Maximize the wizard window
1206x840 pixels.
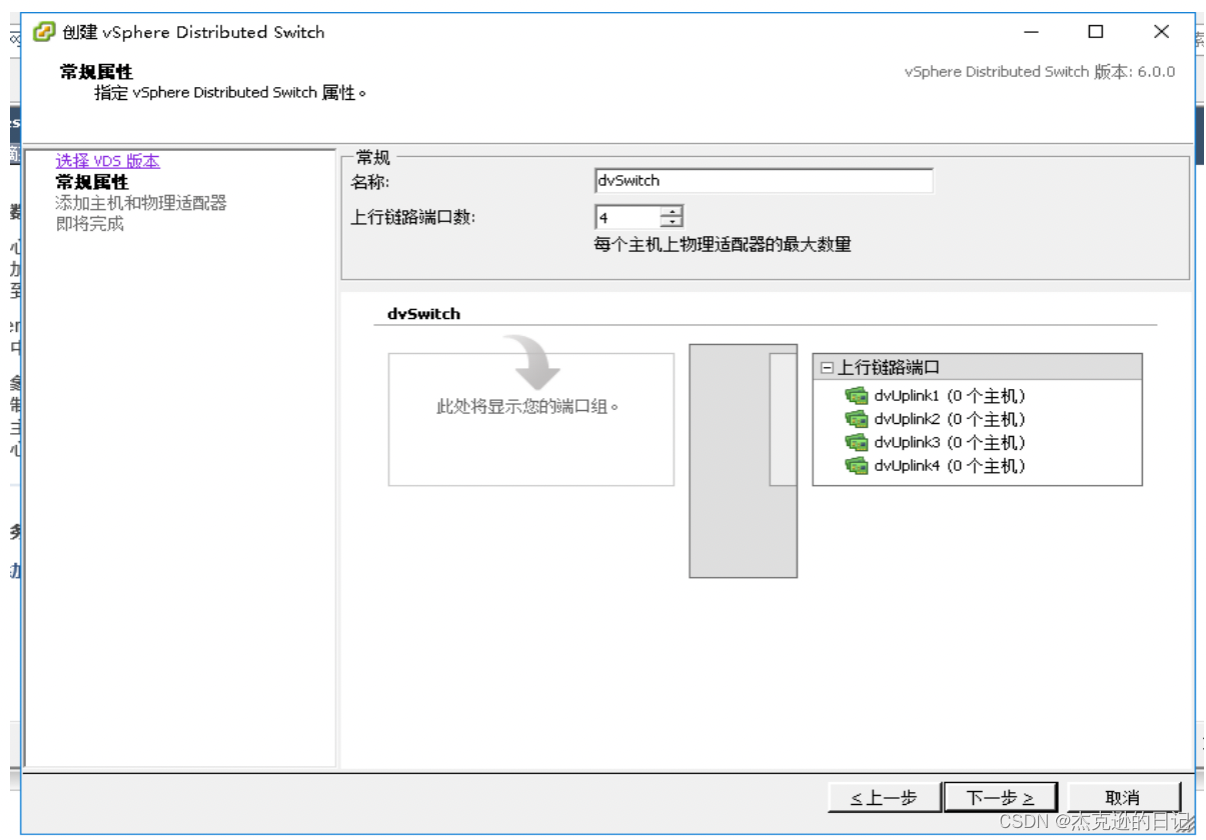click(x=1096, y=32)
